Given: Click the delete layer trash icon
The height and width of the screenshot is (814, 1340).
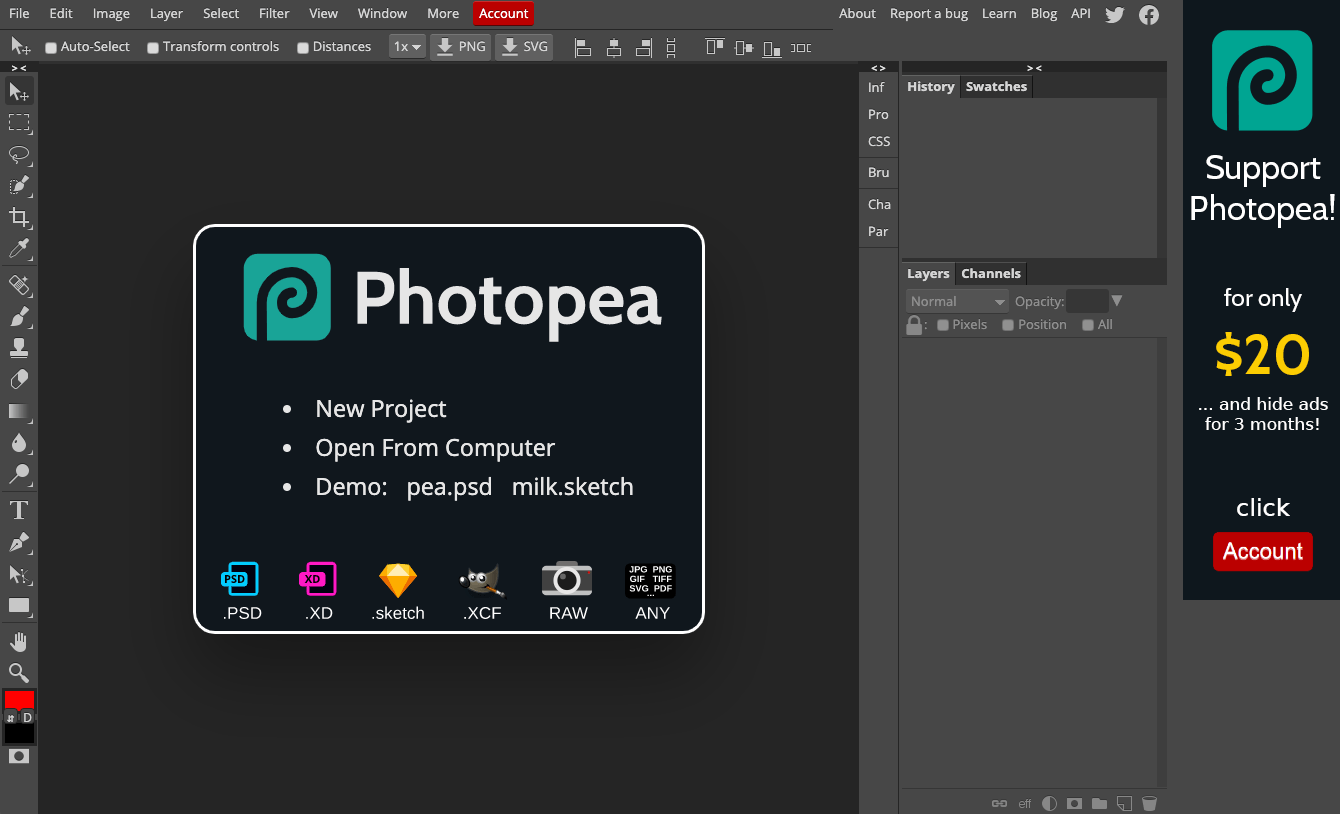Looking at the screenshot, I should click(1149, 803).
